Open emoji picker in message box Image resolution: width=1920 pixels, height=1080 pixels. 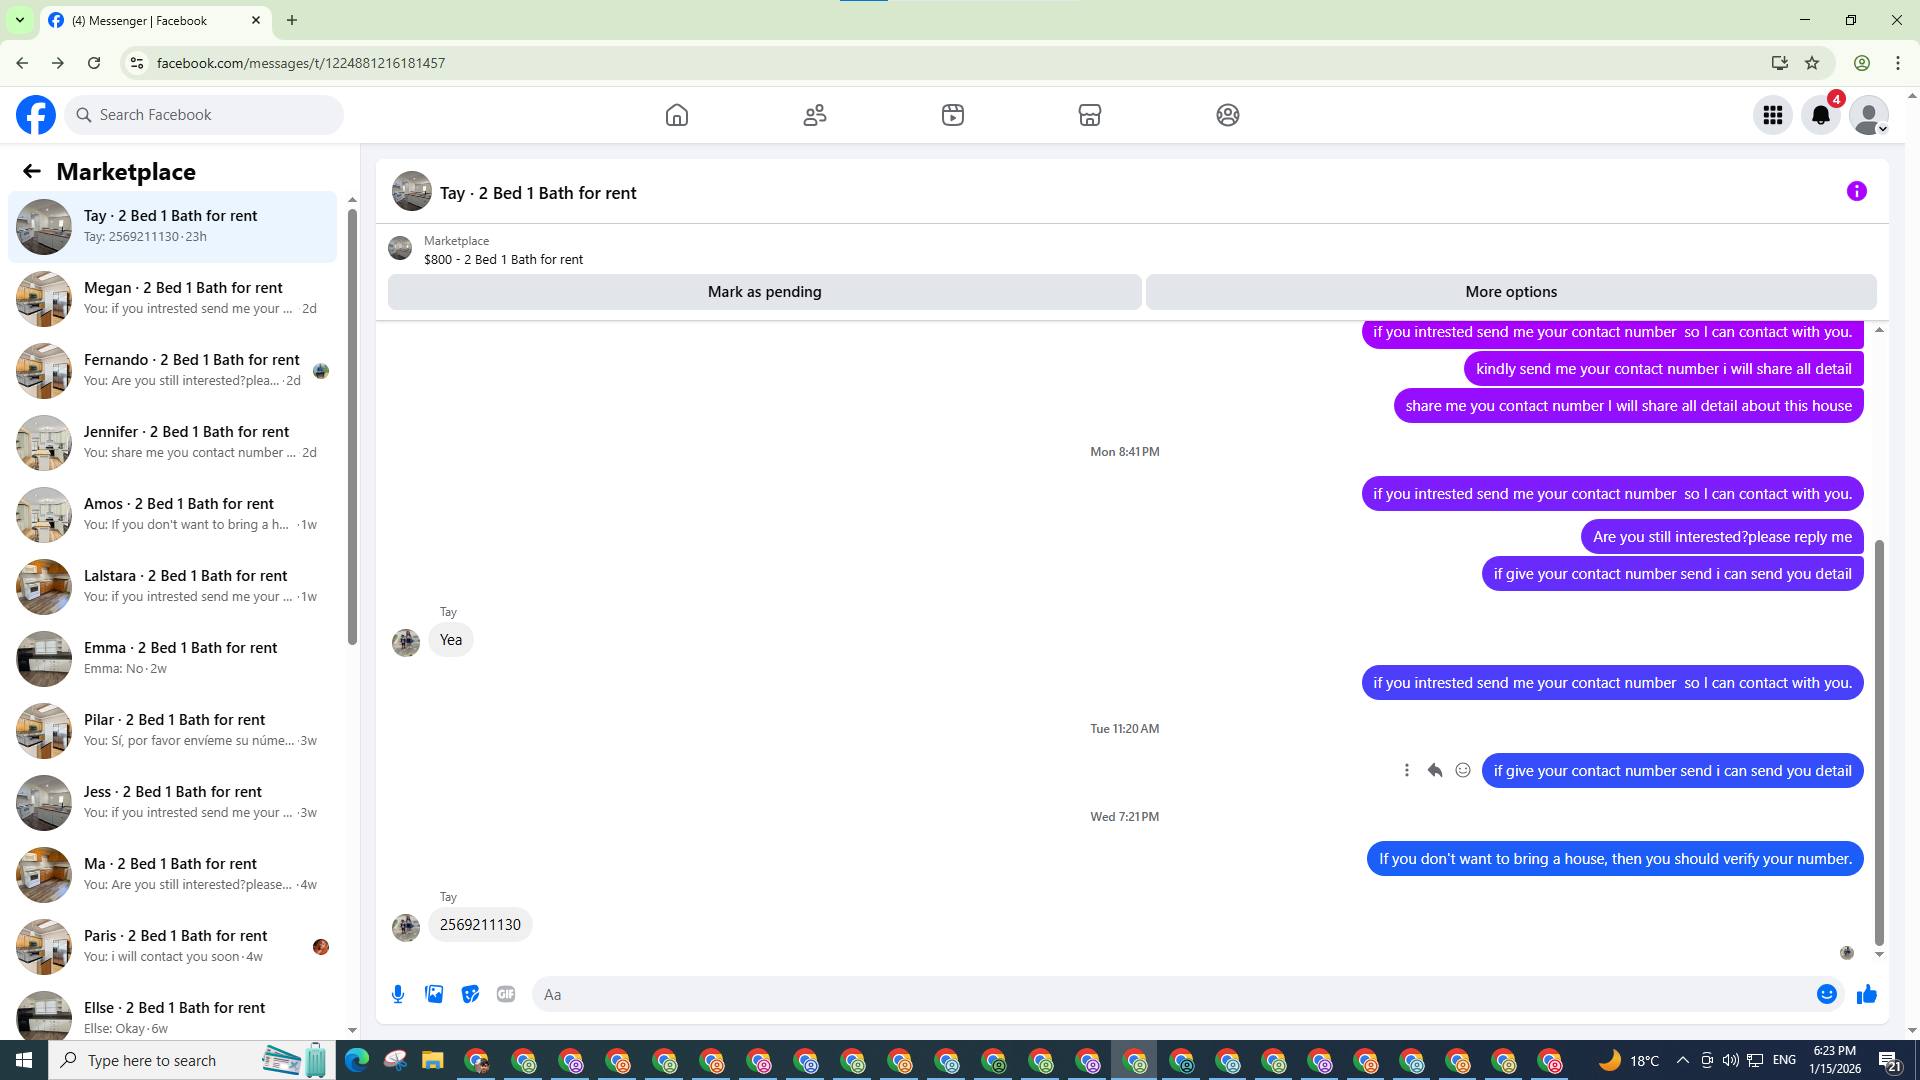(x=1826, y=994)
